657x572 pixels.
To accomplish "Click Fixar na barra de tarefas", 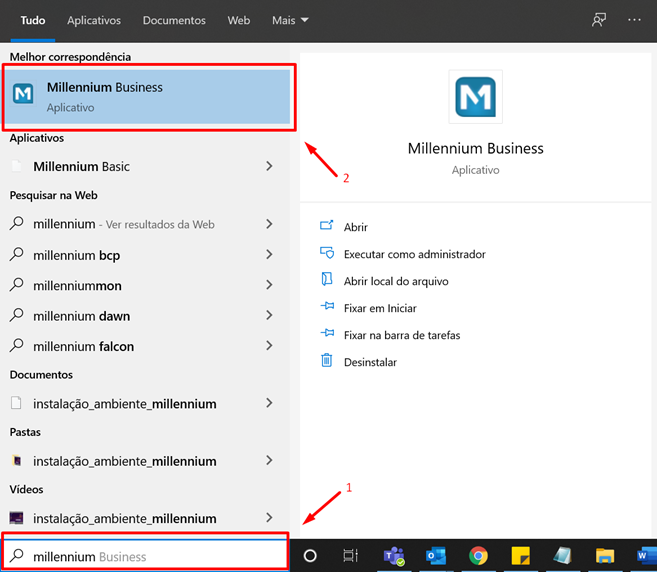I will (x=402, y=335).
